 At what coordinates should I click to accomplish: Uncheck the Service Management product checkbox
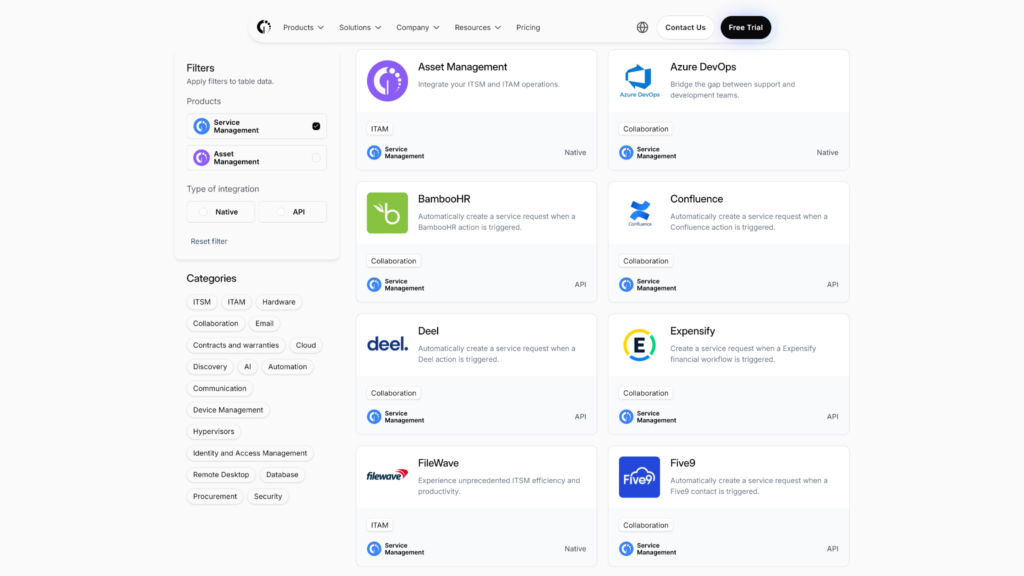tap(316, 126)
